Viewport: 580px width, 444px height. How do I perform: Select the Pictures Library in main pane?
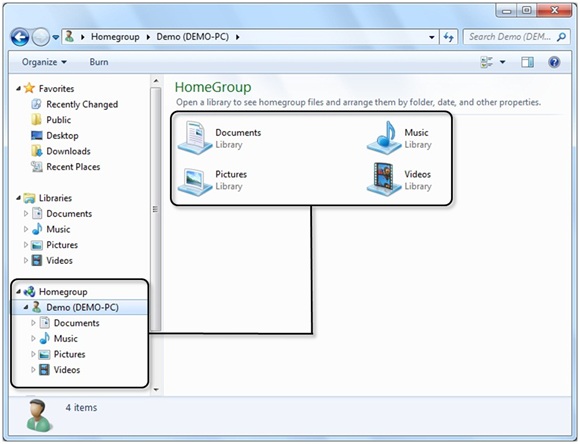click(x=213, y=180)
